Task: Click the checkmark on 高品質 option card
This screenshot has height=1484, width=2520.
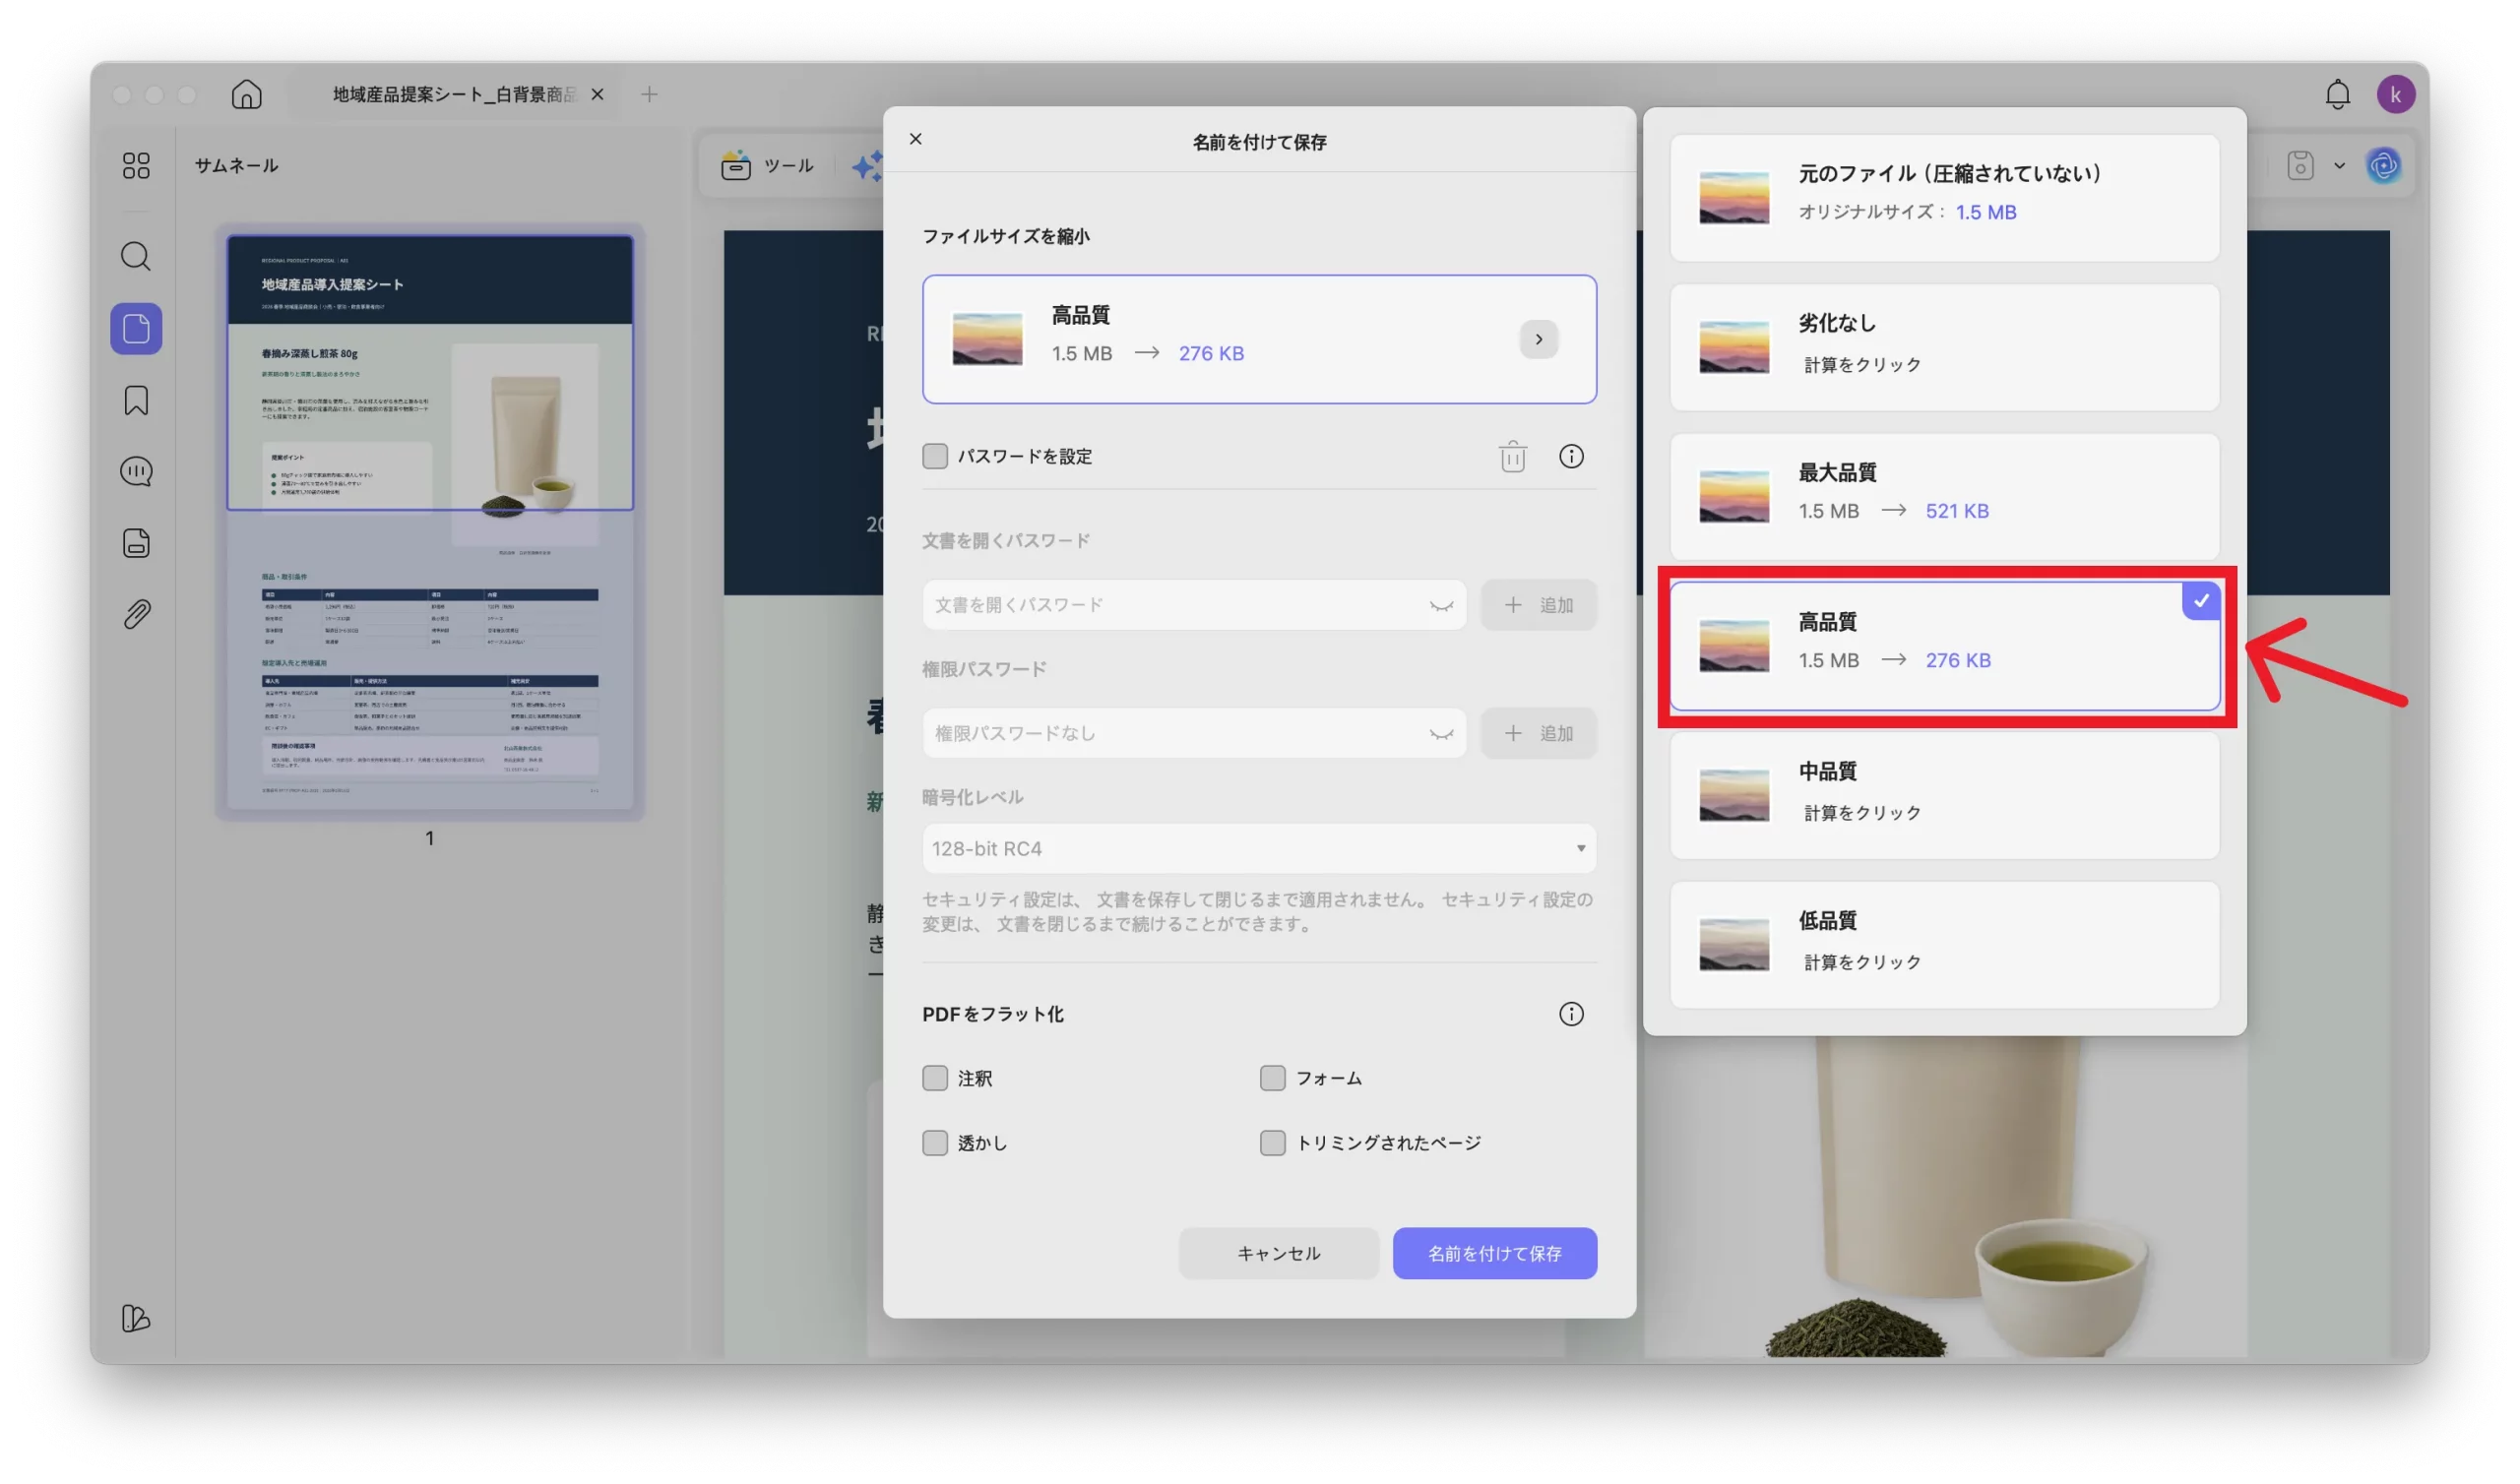Action: point(2200,601)
